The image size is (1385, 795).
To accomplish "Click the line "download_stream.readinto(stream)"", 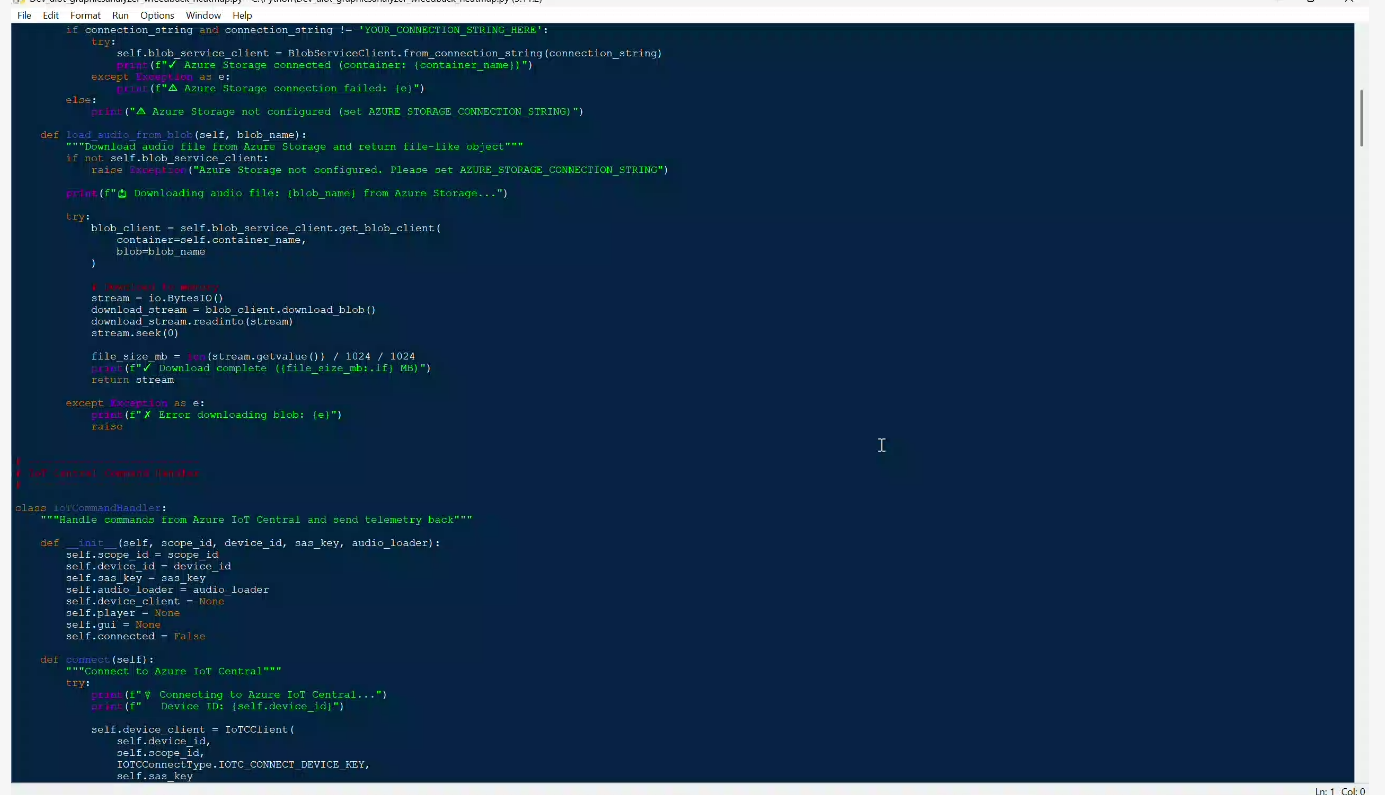I will (192, 321).
